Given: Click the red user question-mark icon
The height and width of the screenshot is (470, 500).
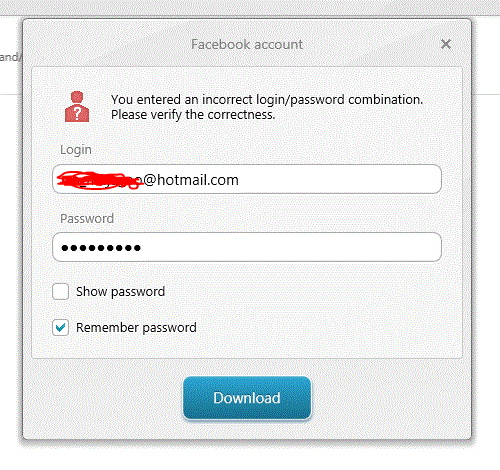Looking at the screenshot, I should [77, 107].
